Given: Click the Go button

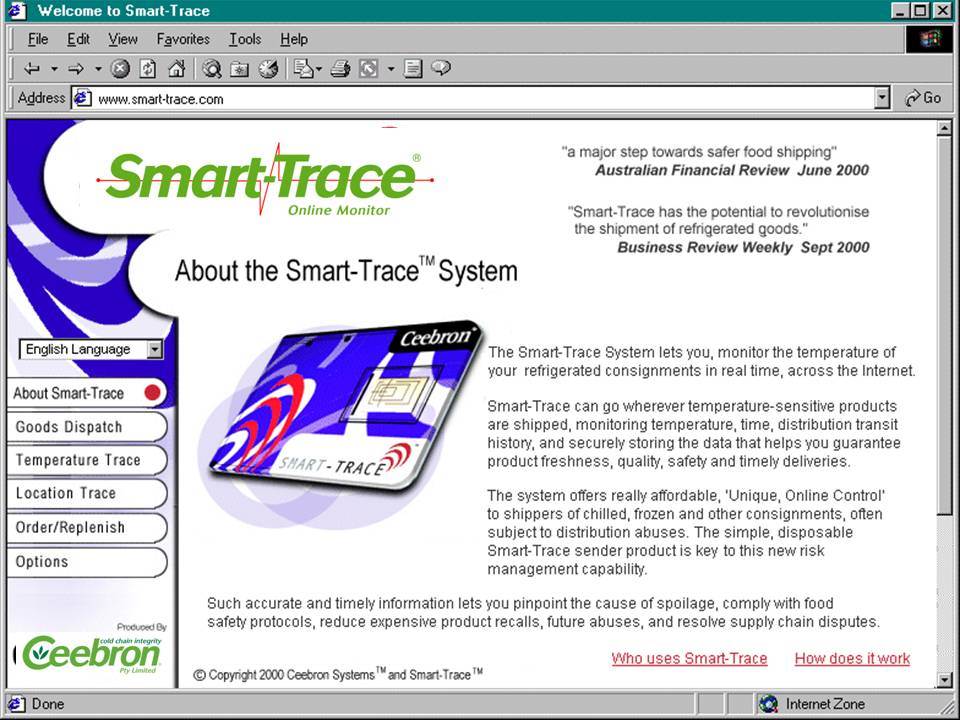Looking at the screenshot, I should point(923,98).
